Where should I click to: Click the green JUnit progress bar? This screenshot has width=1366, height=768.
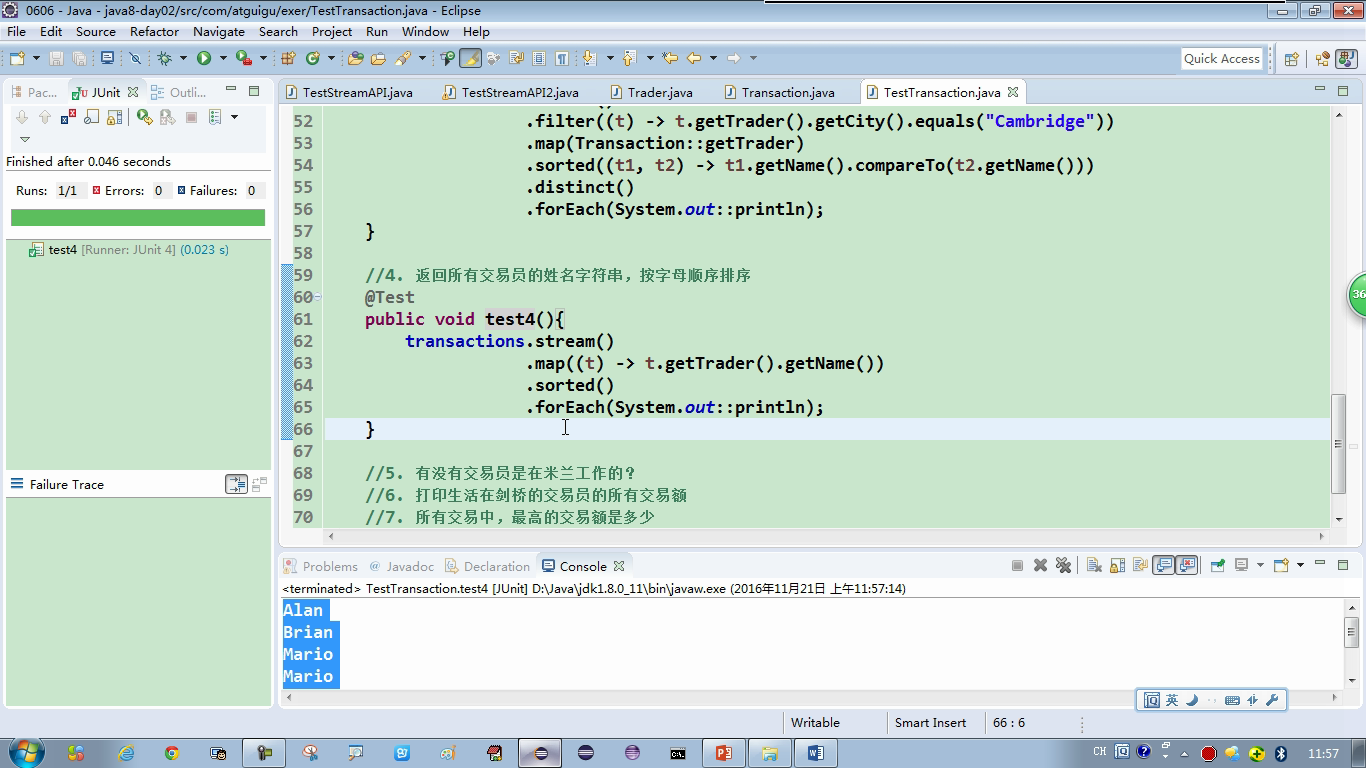tap(138, 217)
